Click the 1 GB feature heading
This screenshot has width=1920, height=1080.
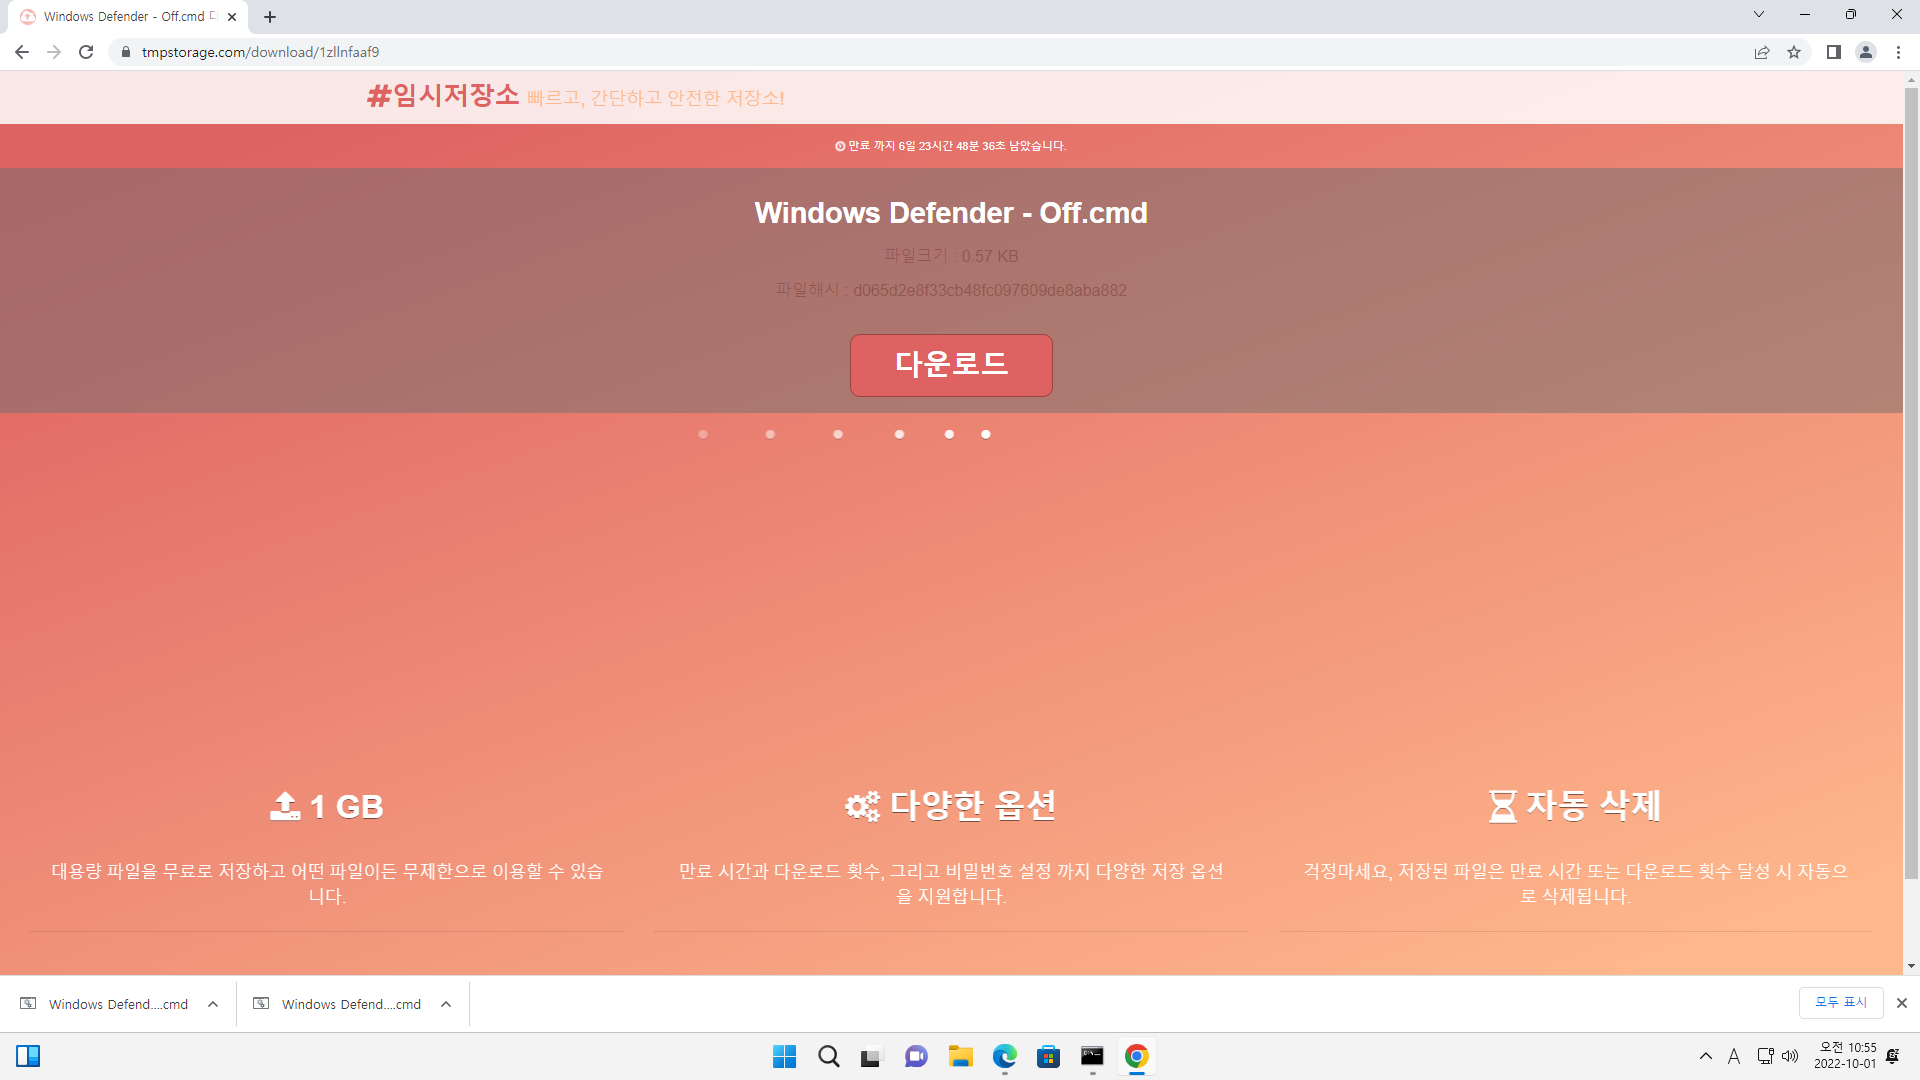click(x=327, y=806)
